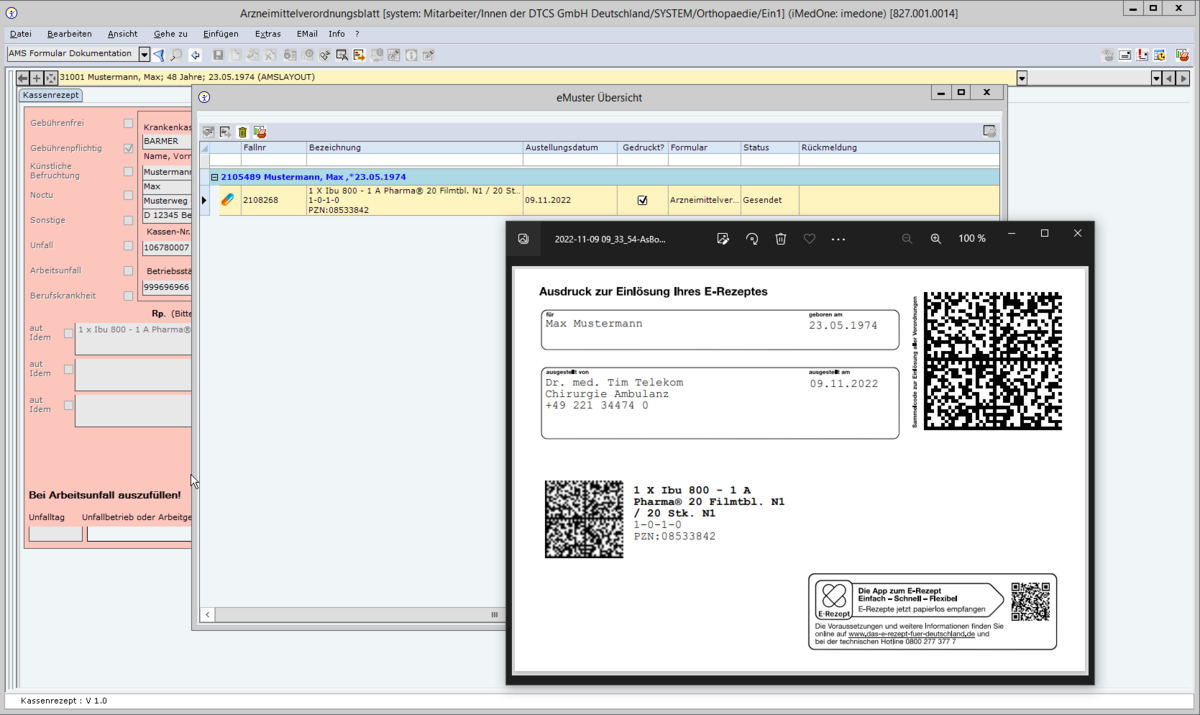The width and height of the screenshot is (1200, 715).
Task: Click the magnifier search icon in main toolbar
Action: [x=176, y=55]
